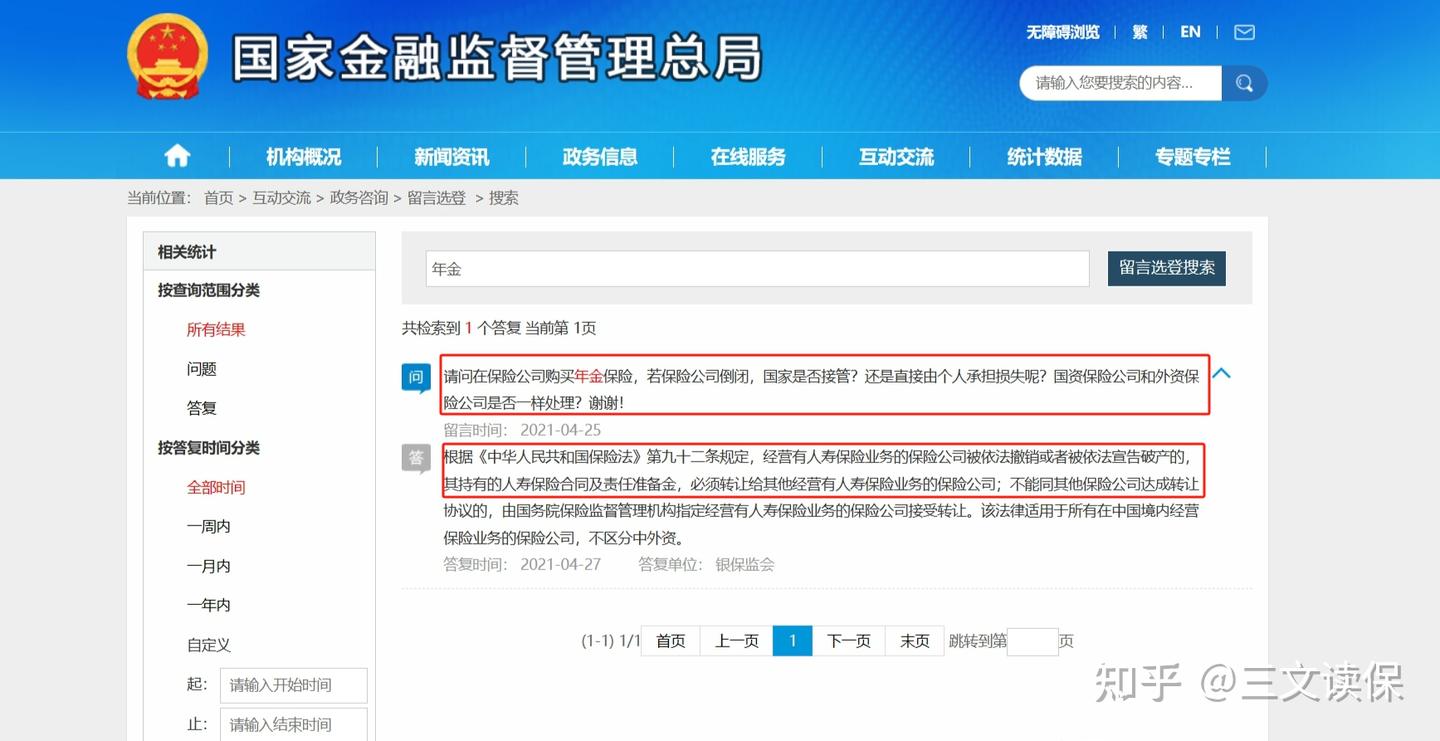This screenshot has height=741, width=1440.
Task: Open the 互动交流 menu
Action: pos(896,157)
